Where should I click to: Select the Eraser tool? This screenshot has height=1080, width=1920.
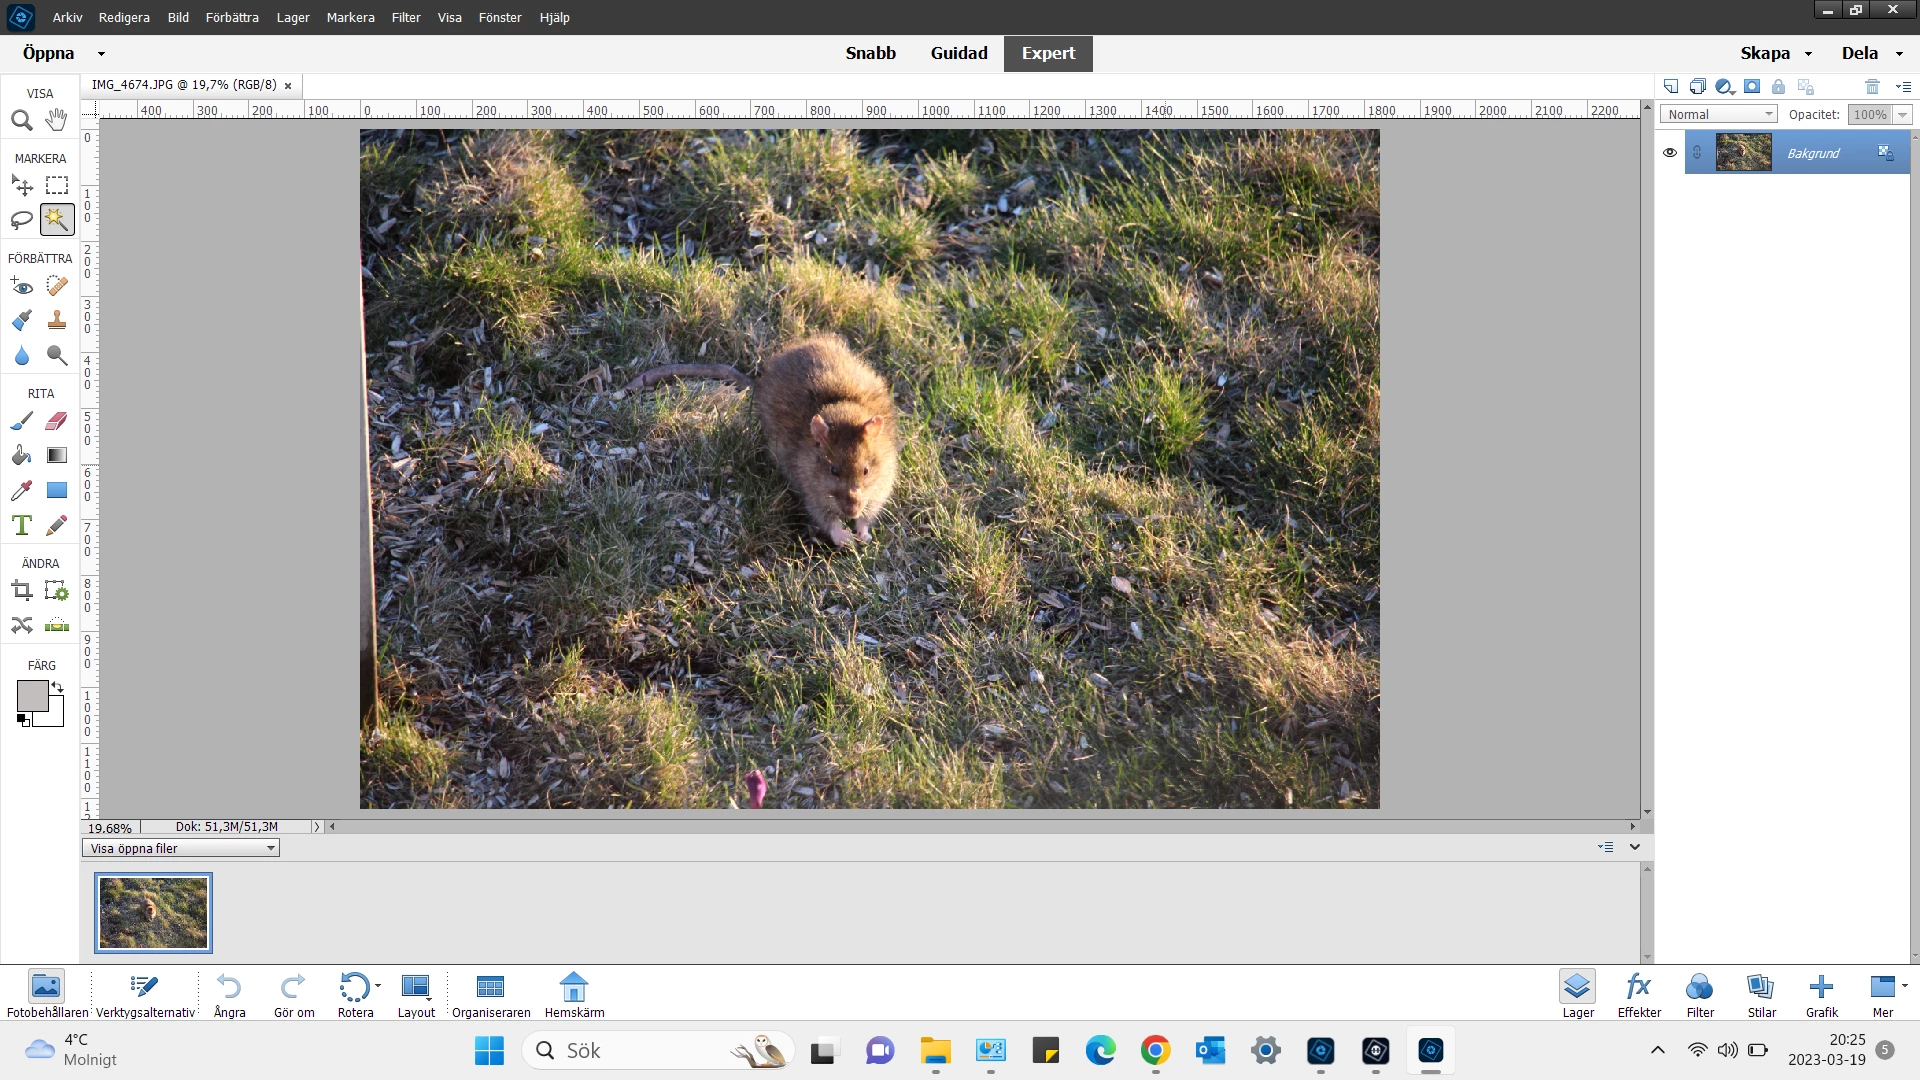click(56, 421)
